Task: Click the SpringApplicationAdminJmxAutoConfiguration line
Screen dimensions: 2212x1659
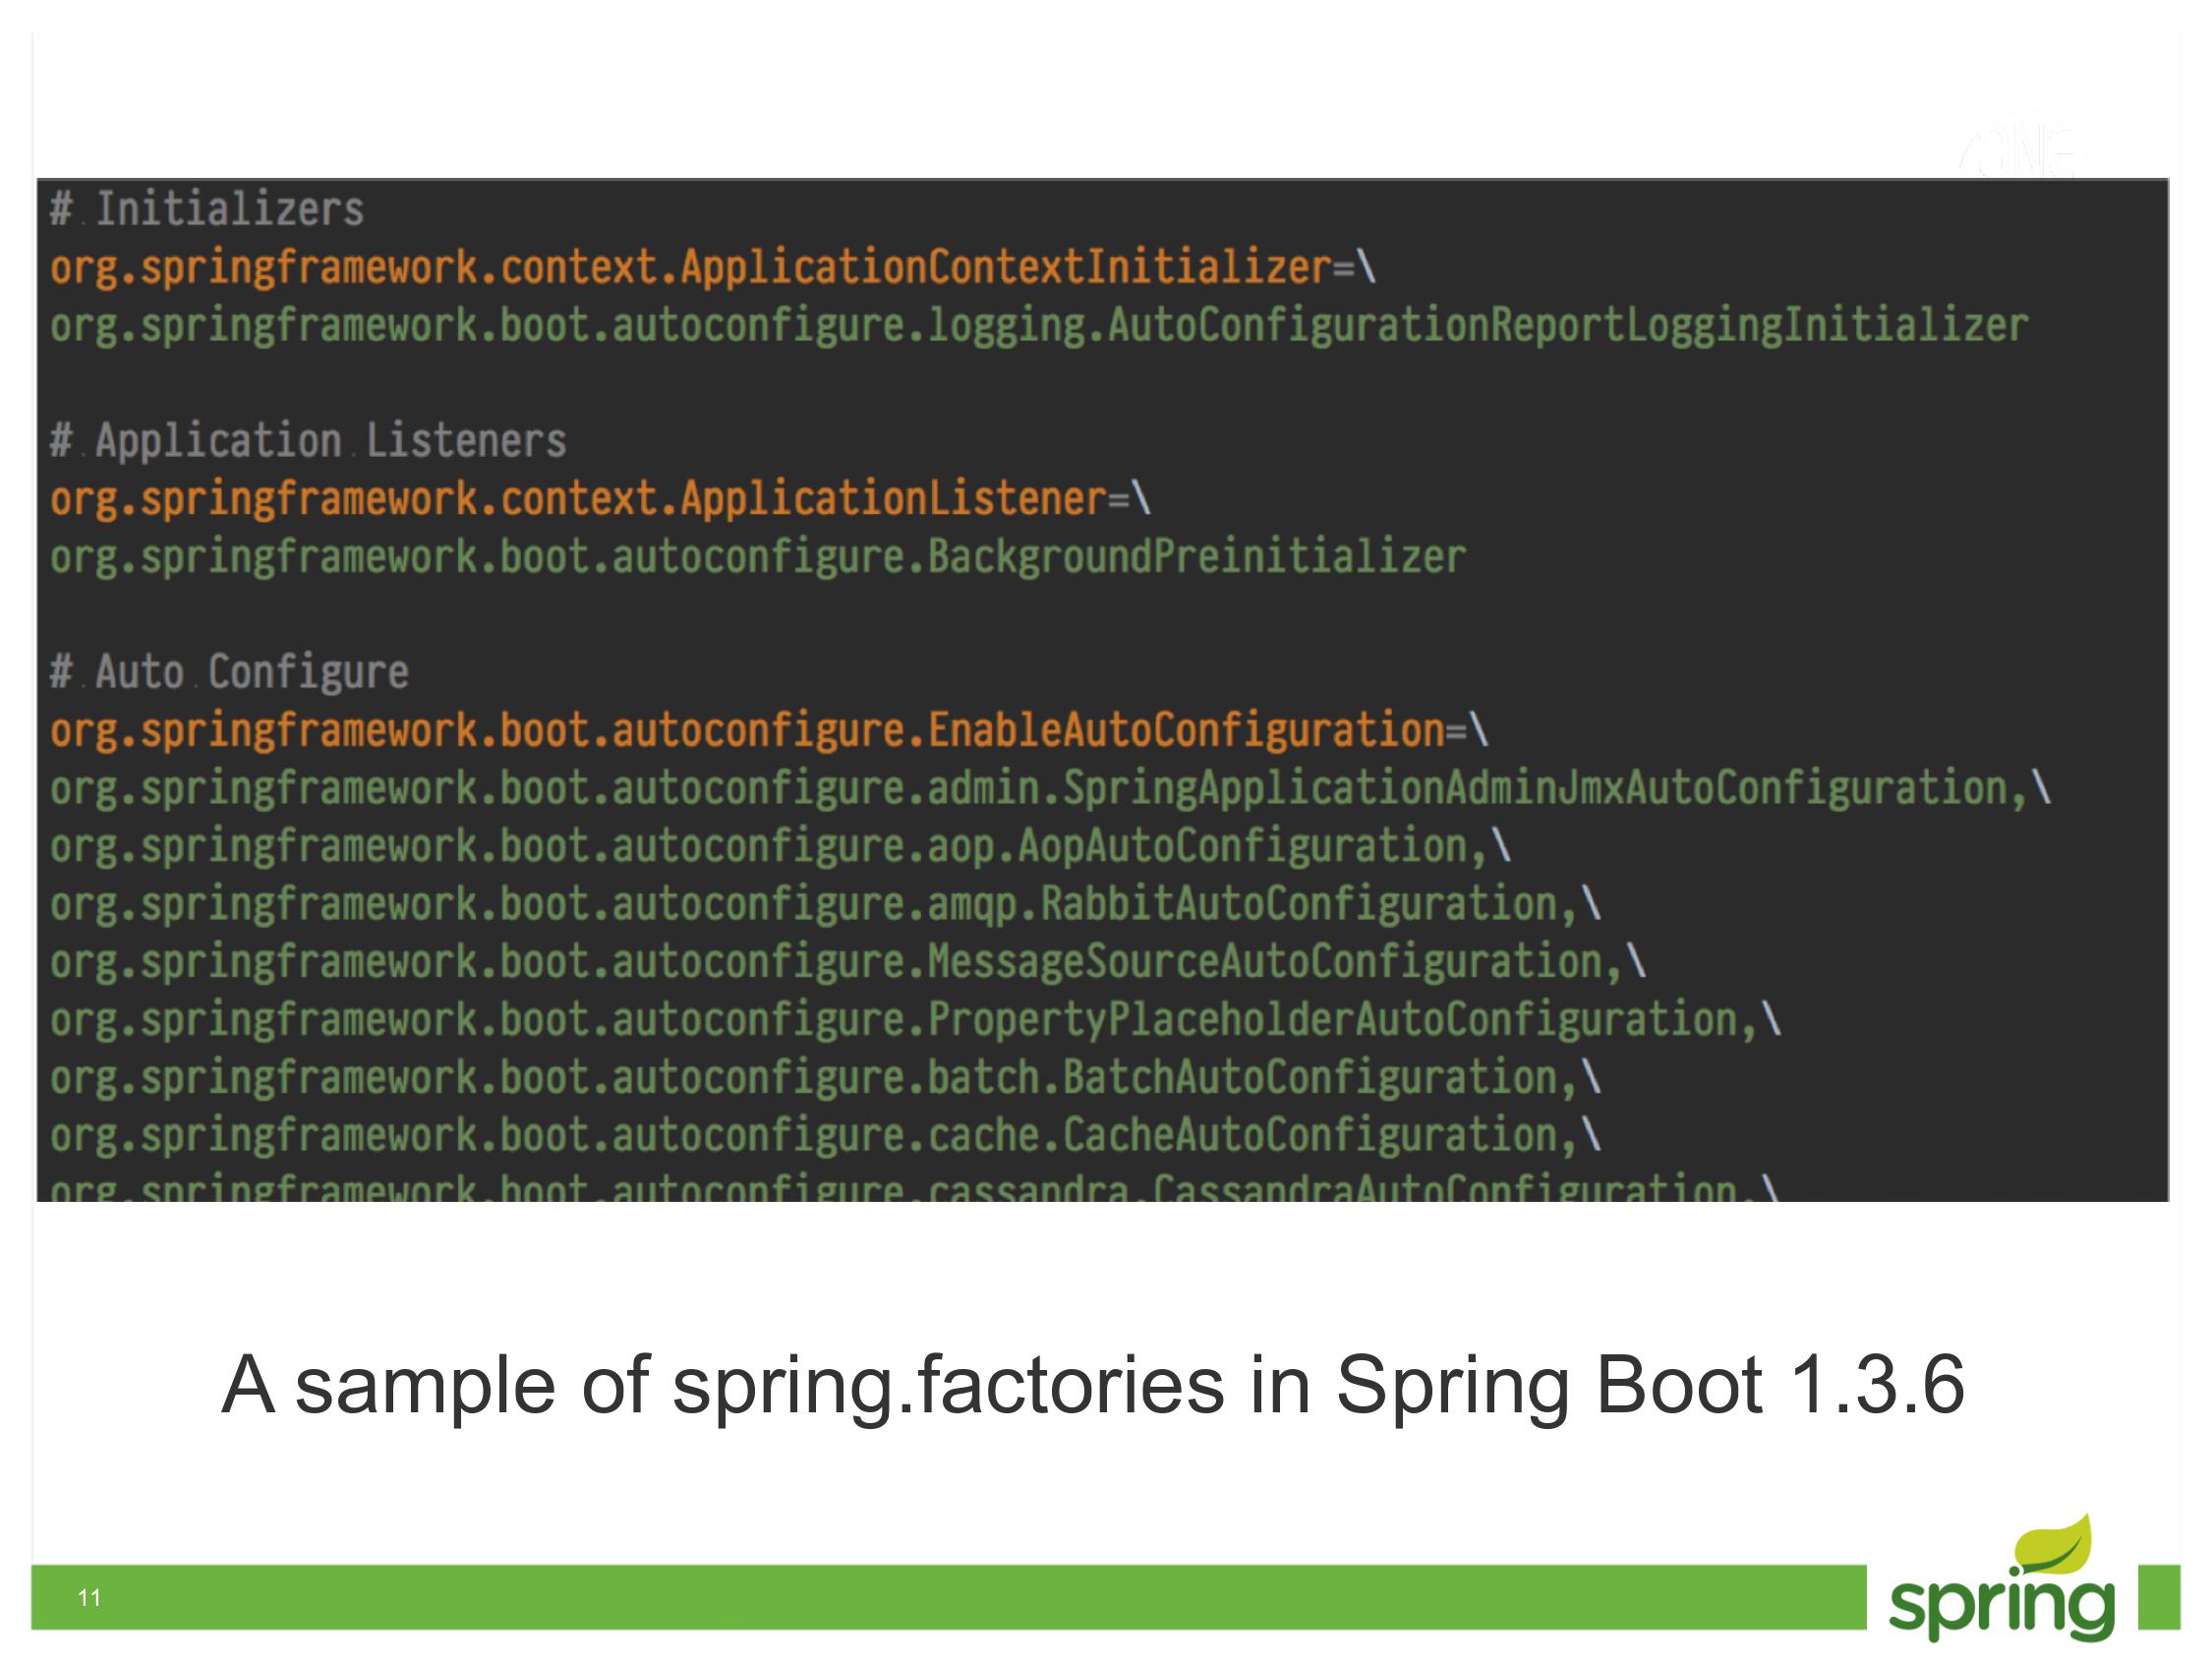Action: click(x=1049, y=788)
